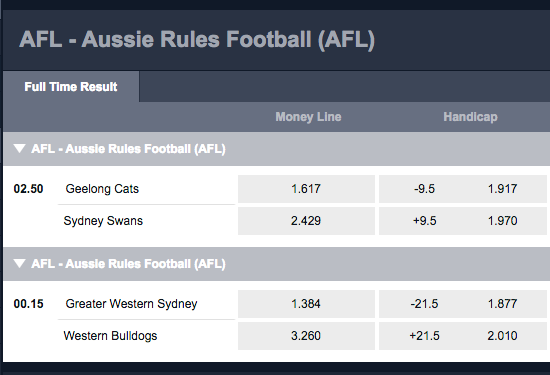
Task: Collapse the first AFL section triangle
Action: pos(19,149)
